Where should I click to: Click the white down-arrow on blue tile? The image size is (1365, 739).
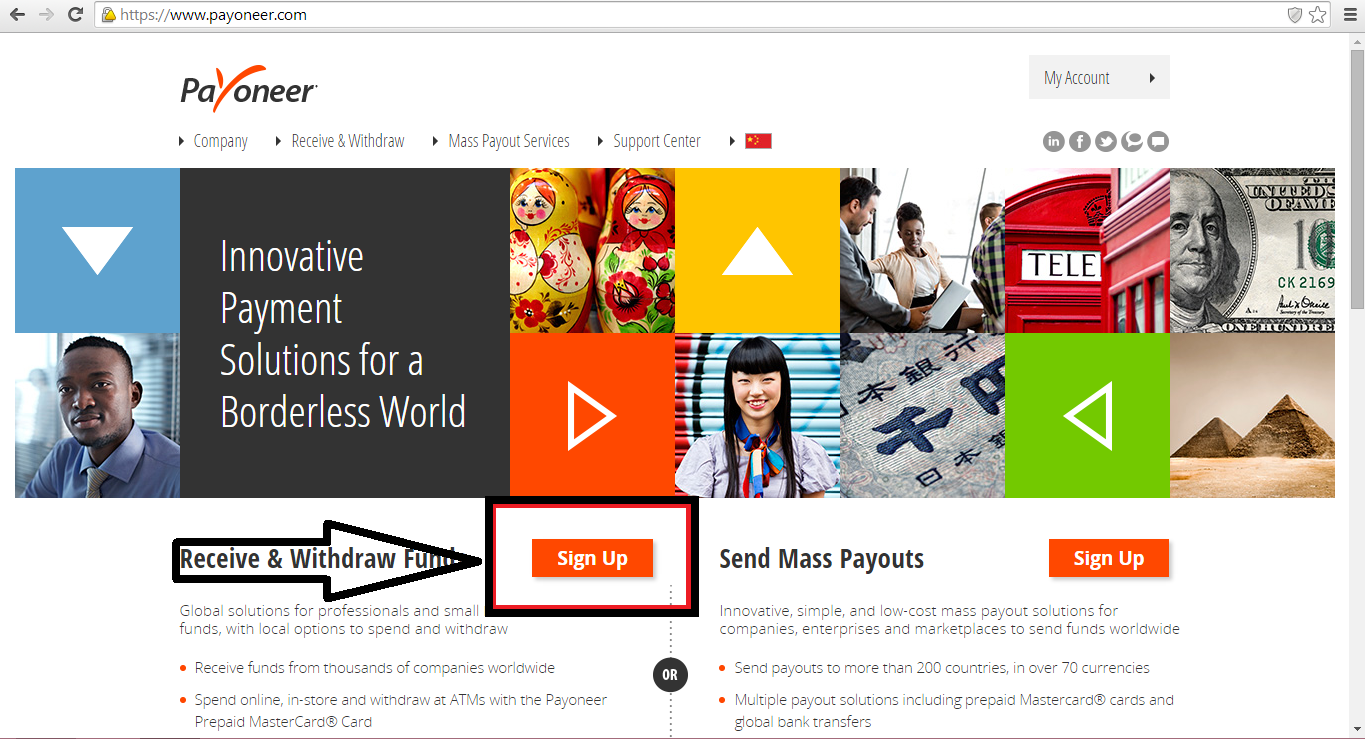pyautogui.click(x=97, y=250)
